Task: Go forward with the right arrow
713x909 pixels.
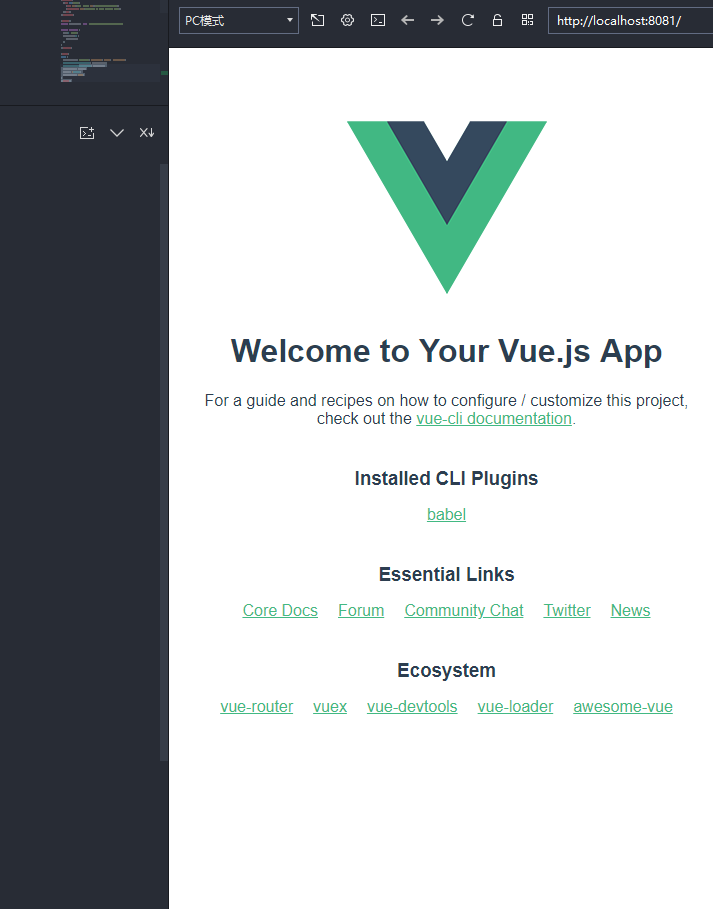Action: pyautogui.click(x=437, y=20)
